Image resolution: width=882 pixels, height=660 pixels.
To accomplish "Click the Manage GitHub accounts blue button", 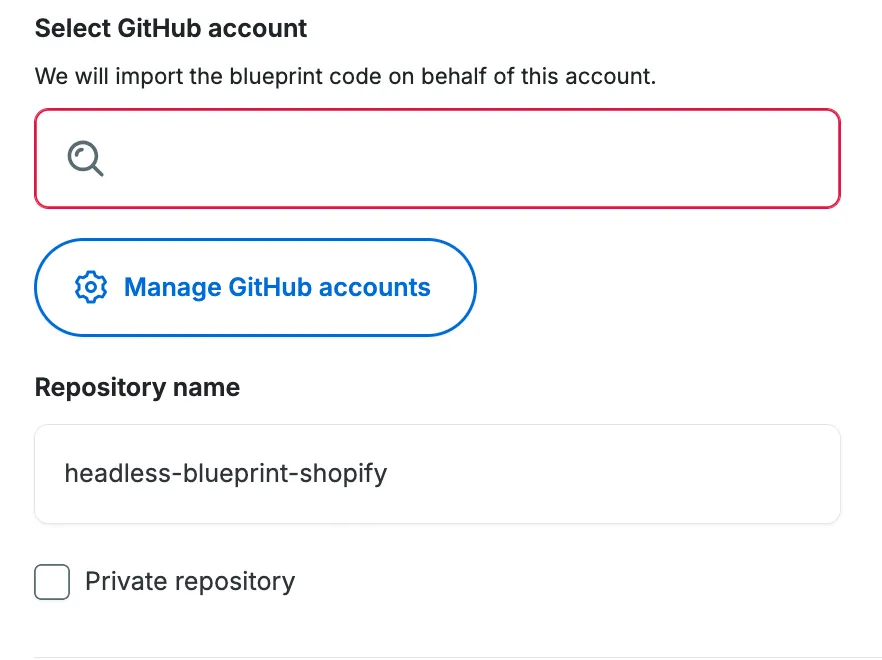I will (x=255, y=287).
